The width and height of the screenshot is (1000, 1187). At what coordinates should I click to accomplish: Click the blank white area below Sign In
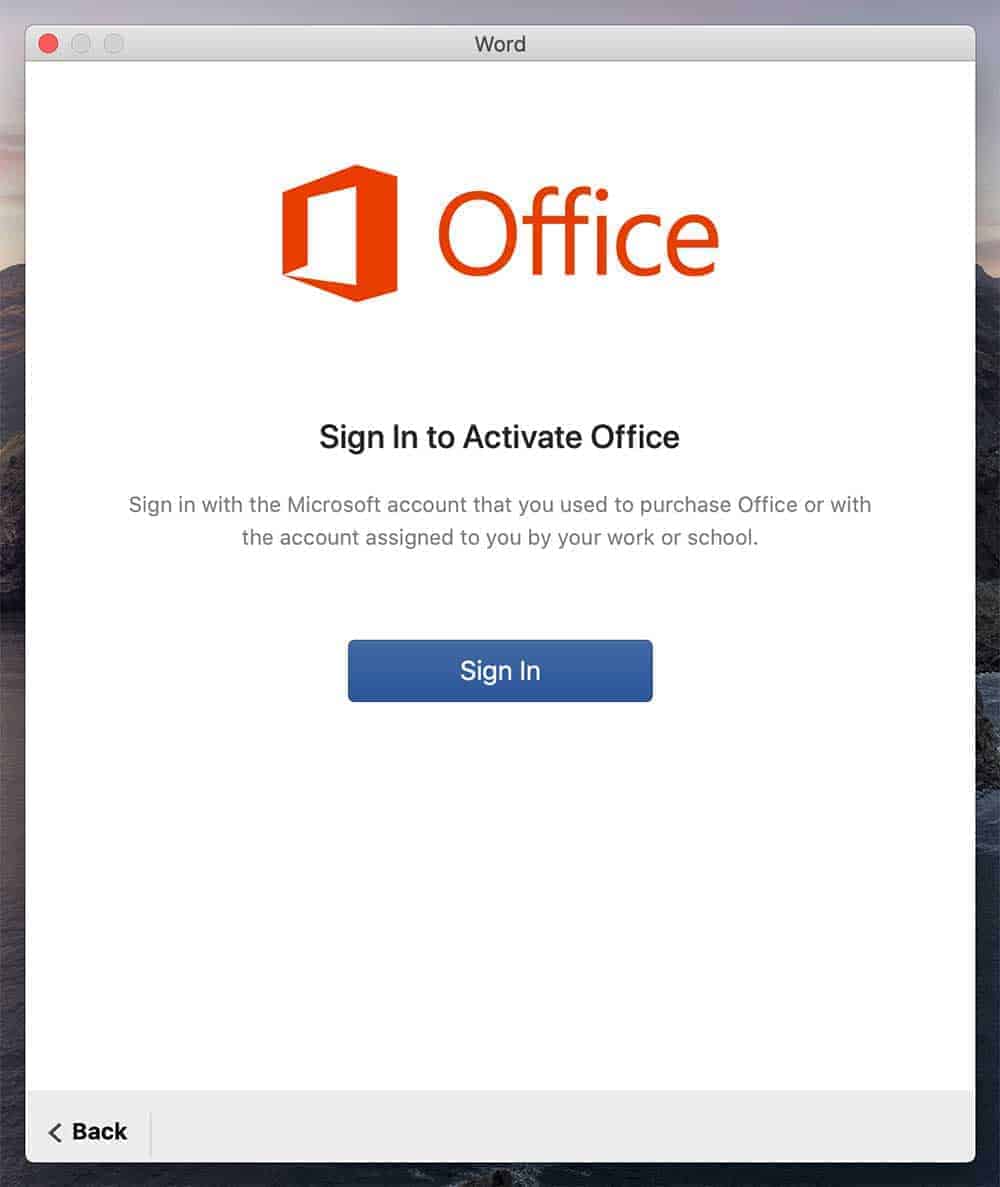tap(500, 893)
